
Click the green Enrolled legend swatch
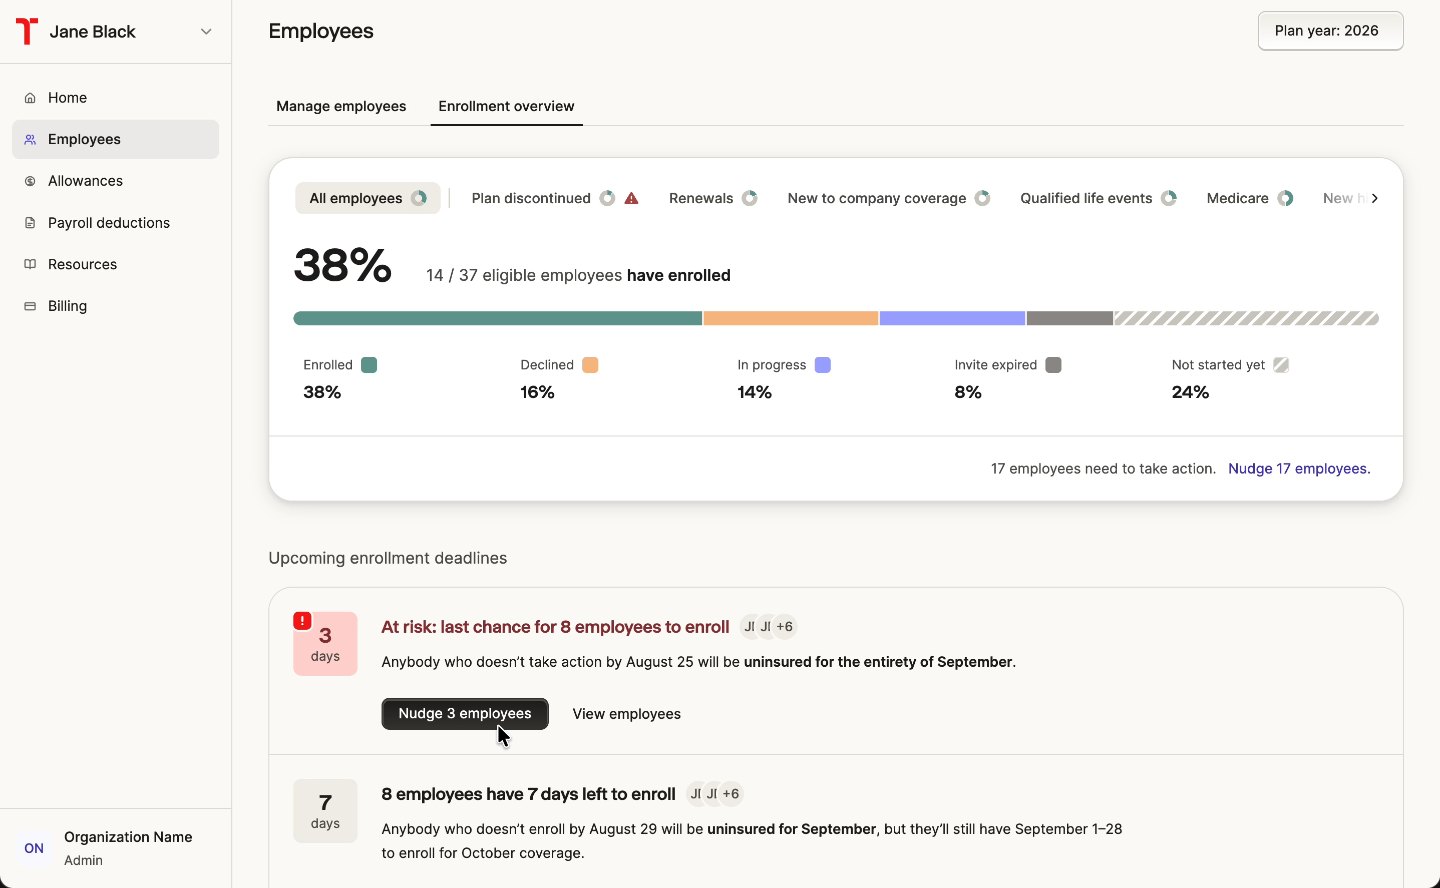369,365
